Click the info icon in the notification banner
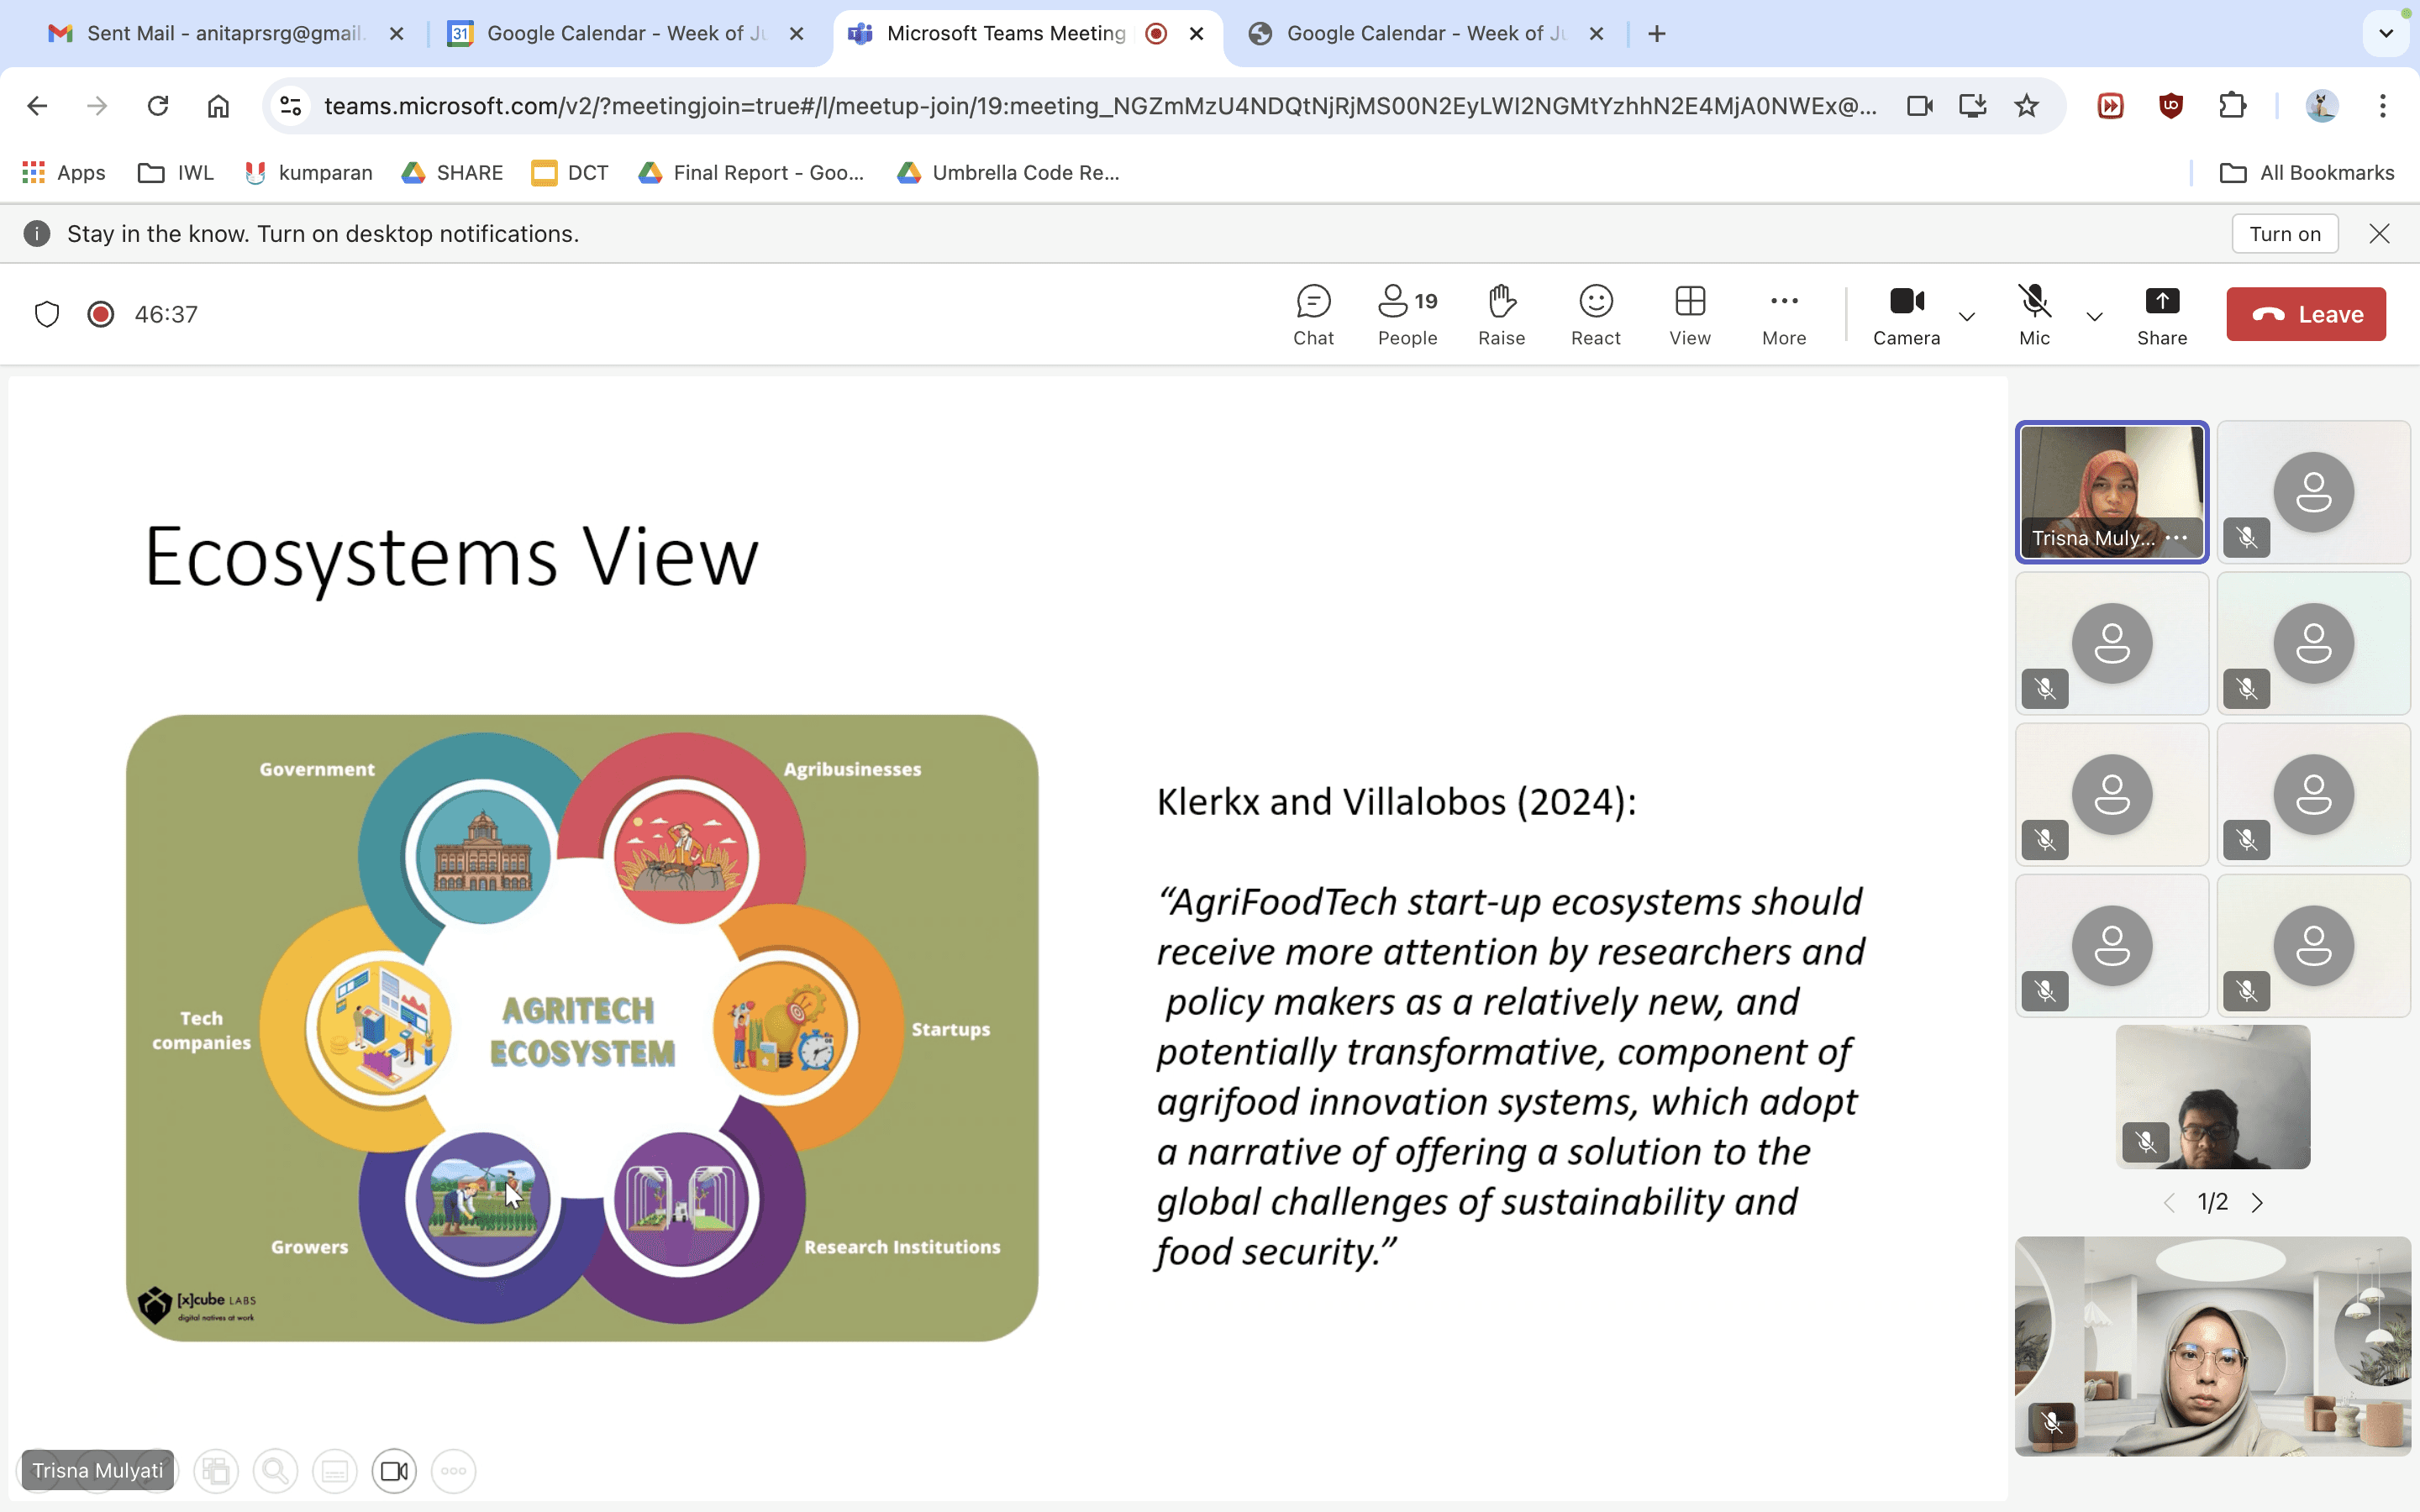The width and height of the screenshot is (2420, 1512). pos(37,233)
